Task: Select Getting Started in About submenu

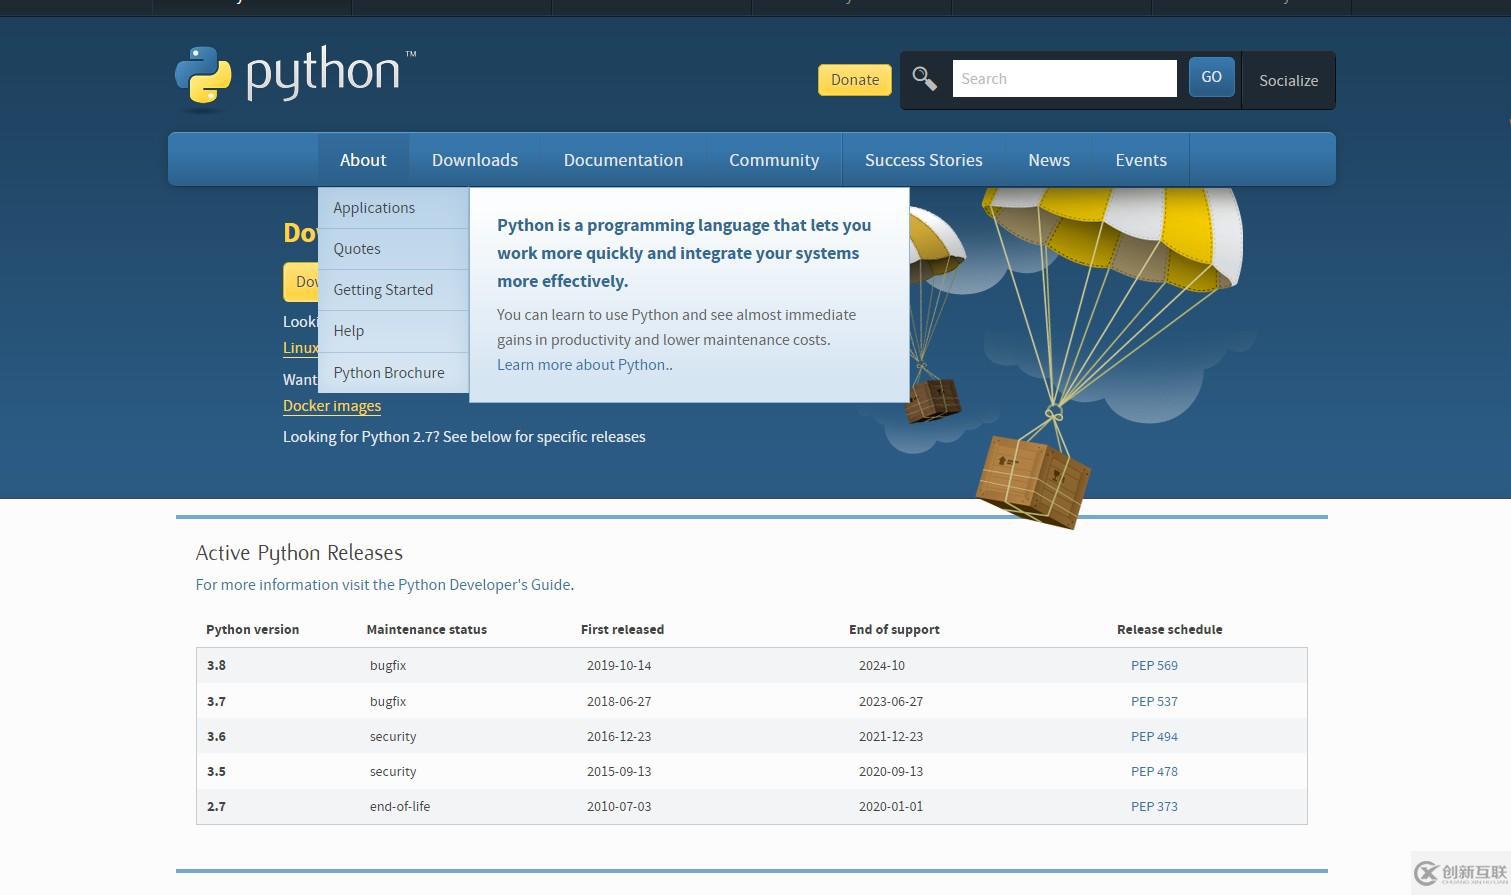Action: click(x=393, y=290)
